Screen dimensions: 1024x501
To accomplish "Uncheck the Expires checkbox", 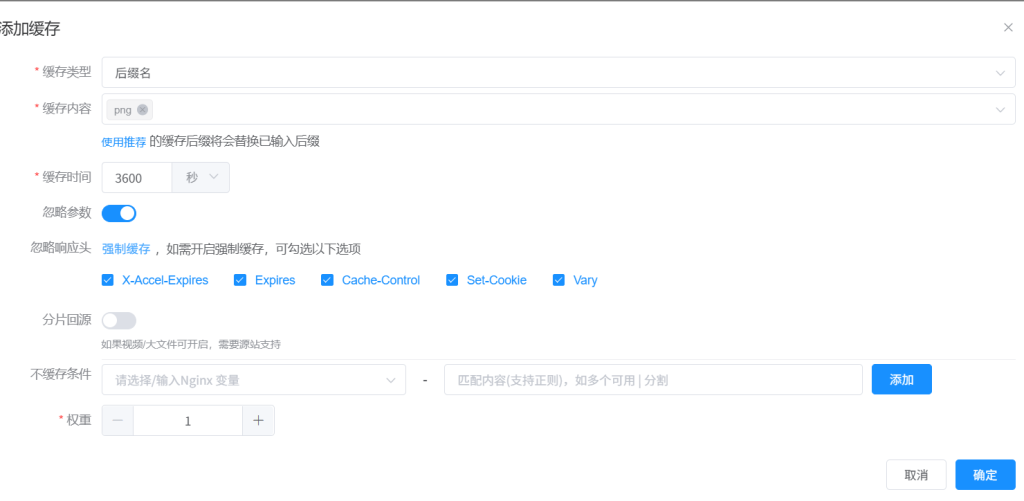I will (x=240, y=280).
